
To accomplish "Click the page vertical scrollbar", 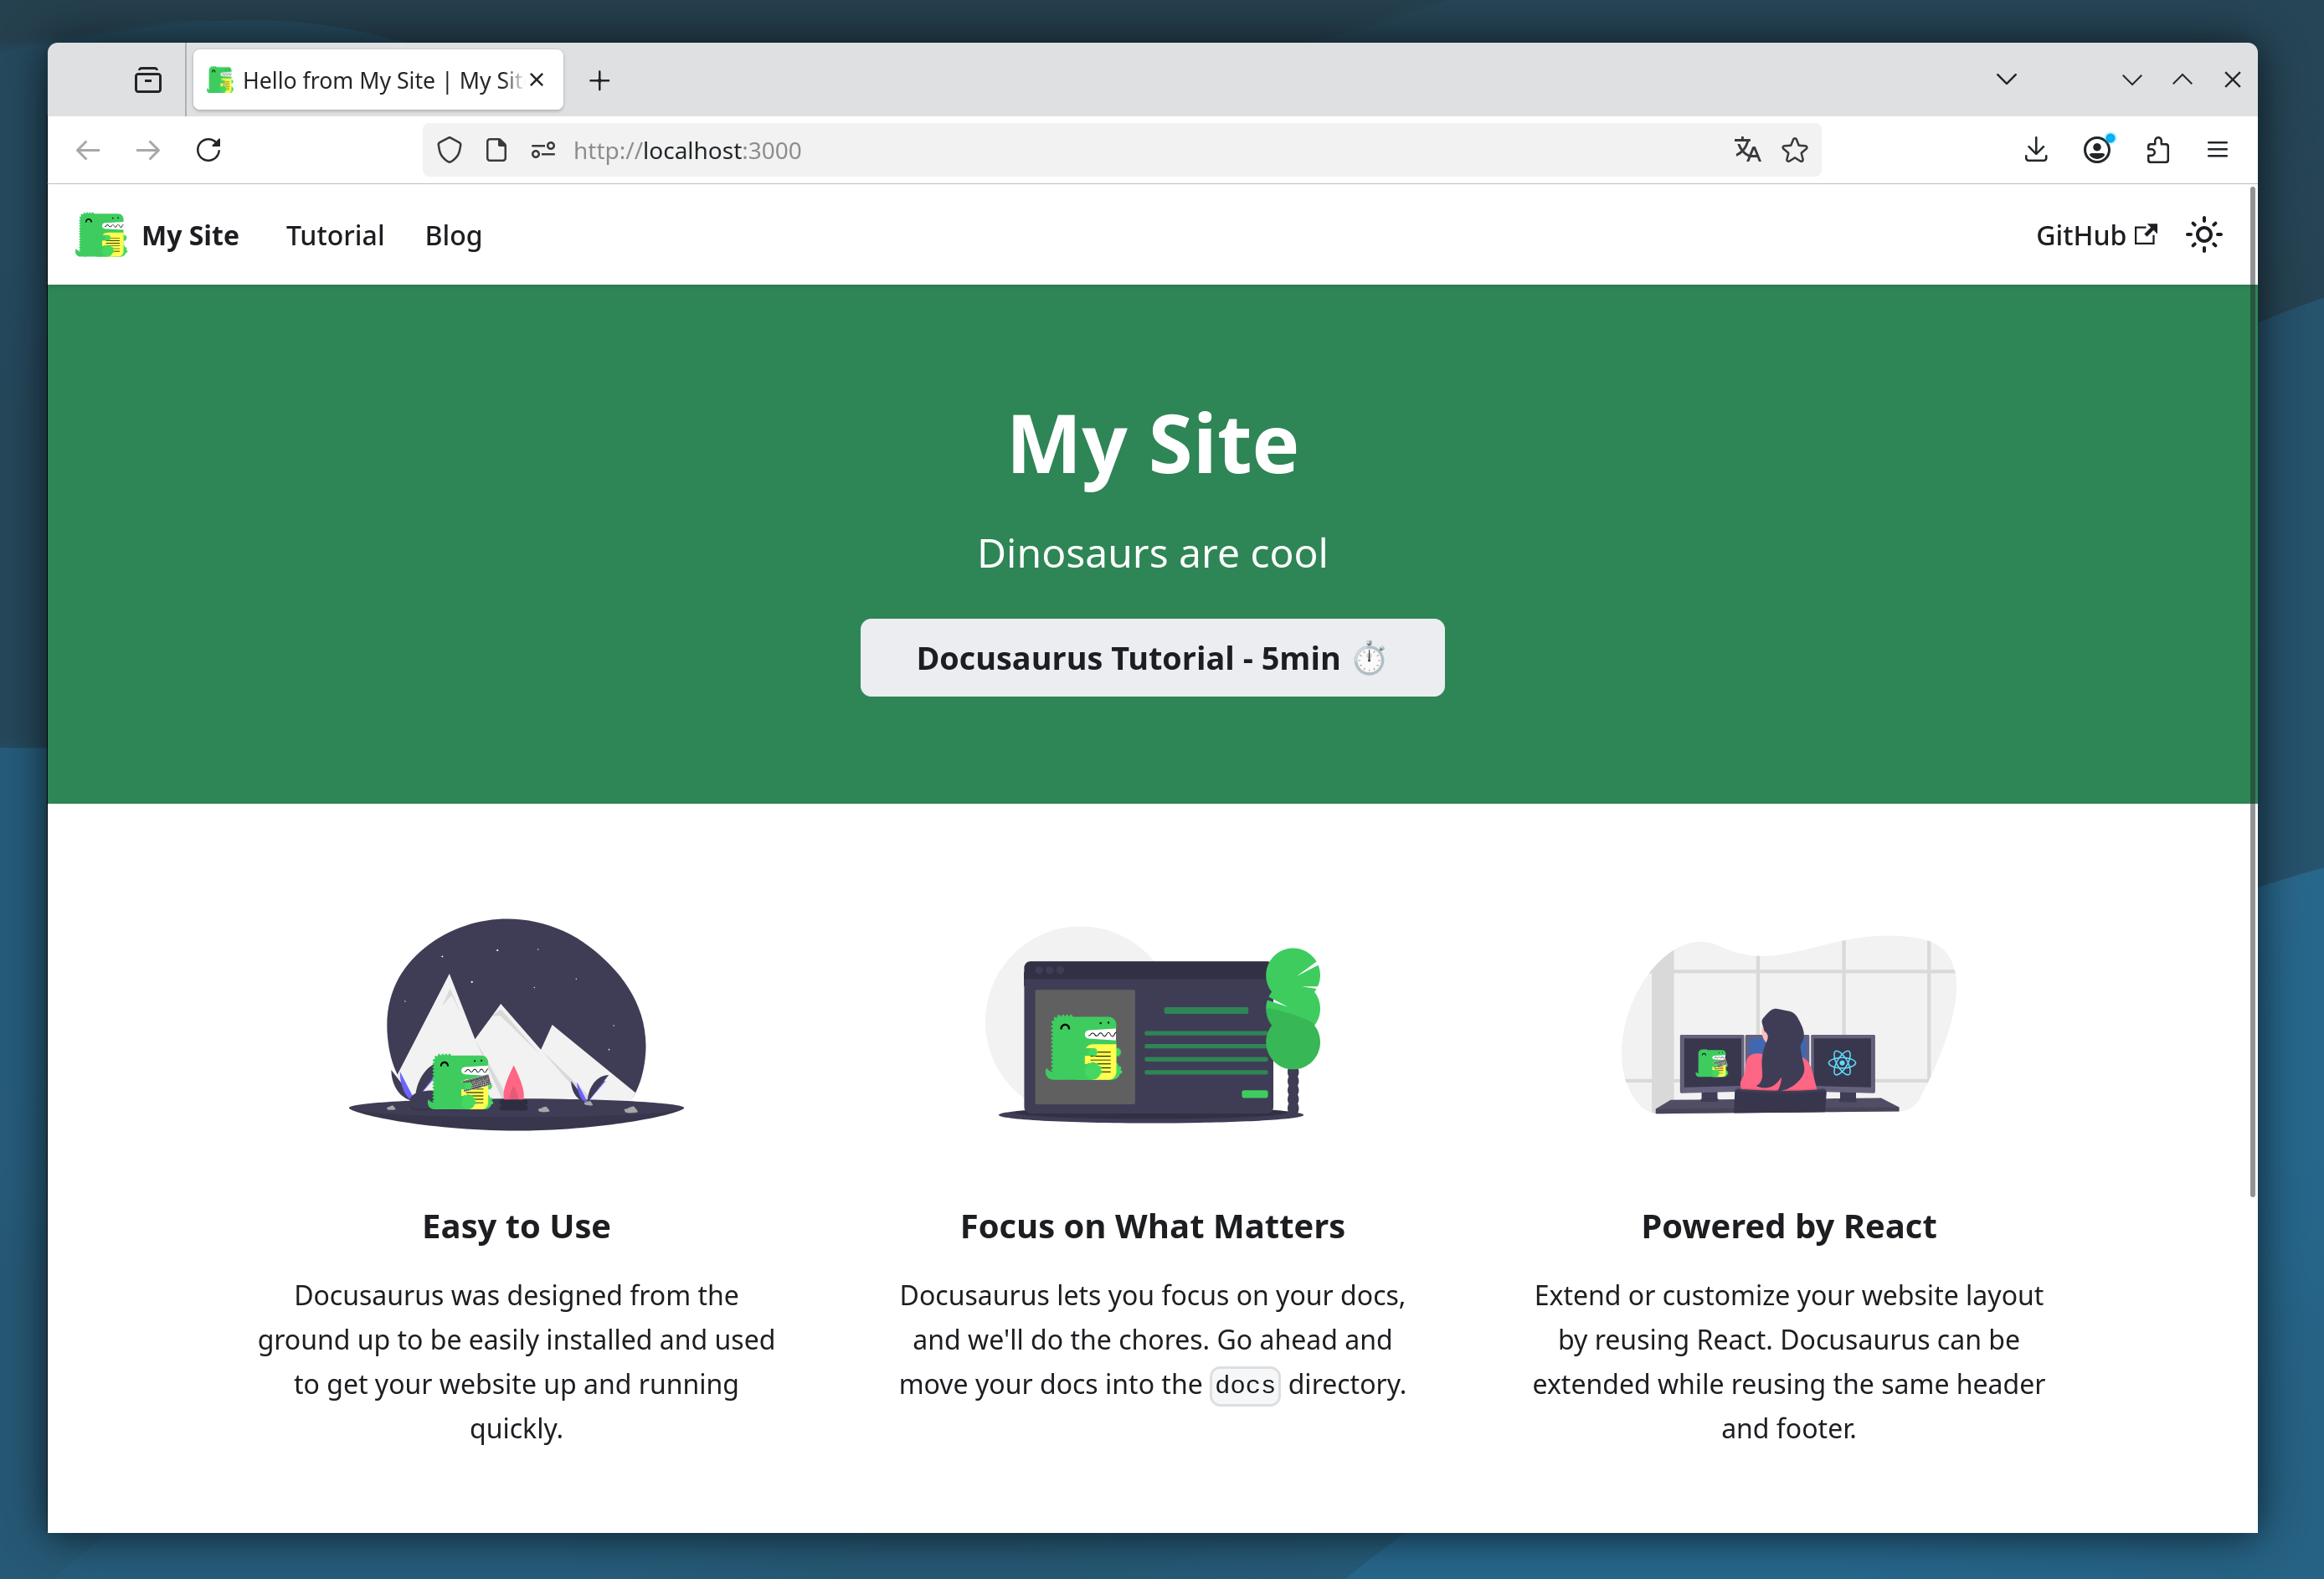I will (x=2251, y=690).
